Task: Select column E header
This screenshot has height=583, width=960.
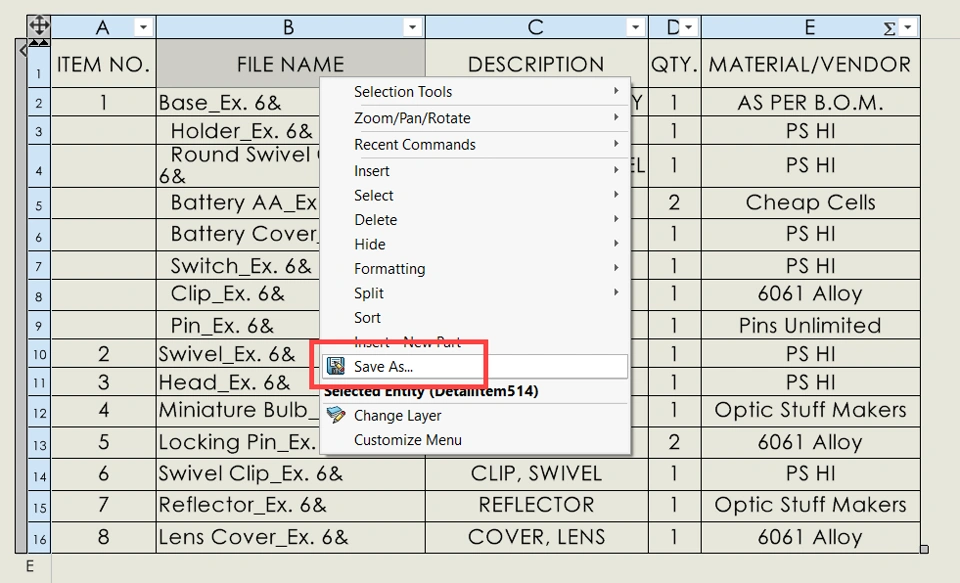Action: coord(811,27)
